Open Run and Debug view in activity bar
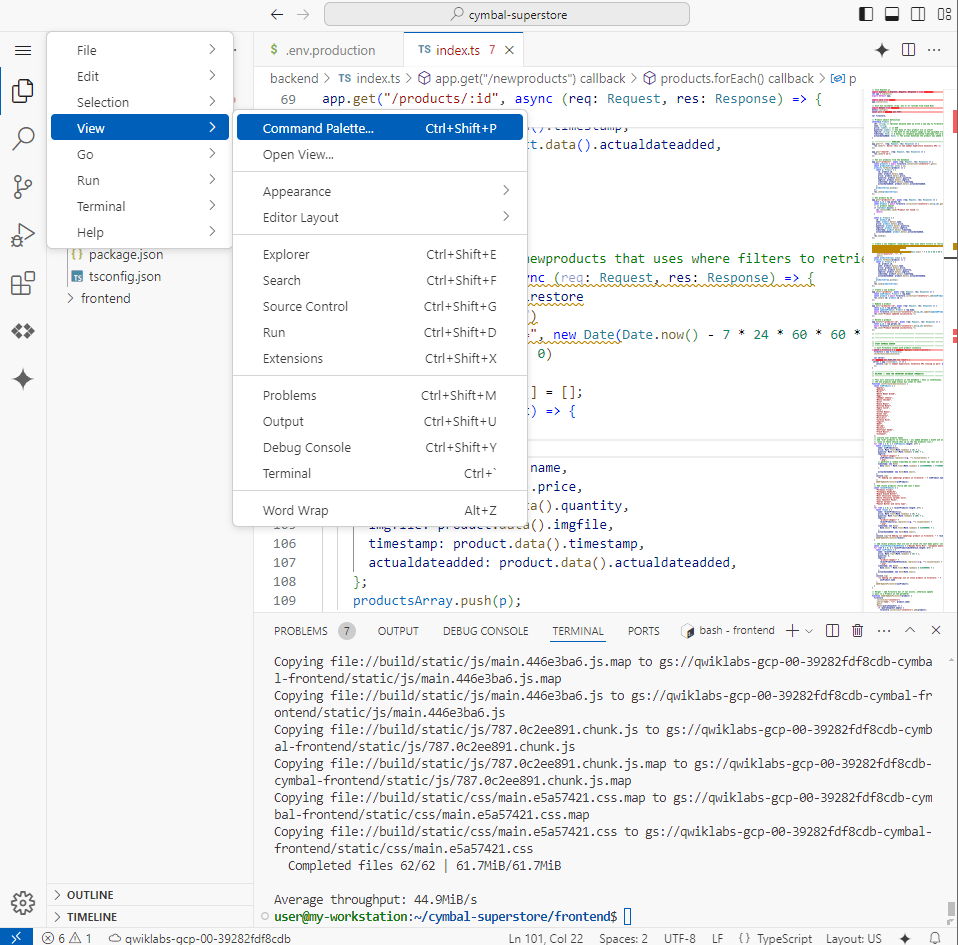958x945 pixels. click(23, 235)
